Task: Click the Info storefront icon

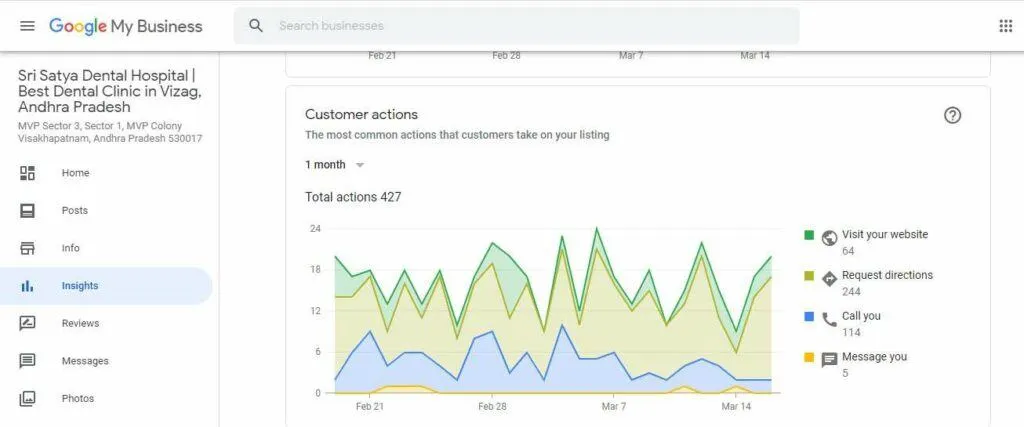Action: coord(27,248)
